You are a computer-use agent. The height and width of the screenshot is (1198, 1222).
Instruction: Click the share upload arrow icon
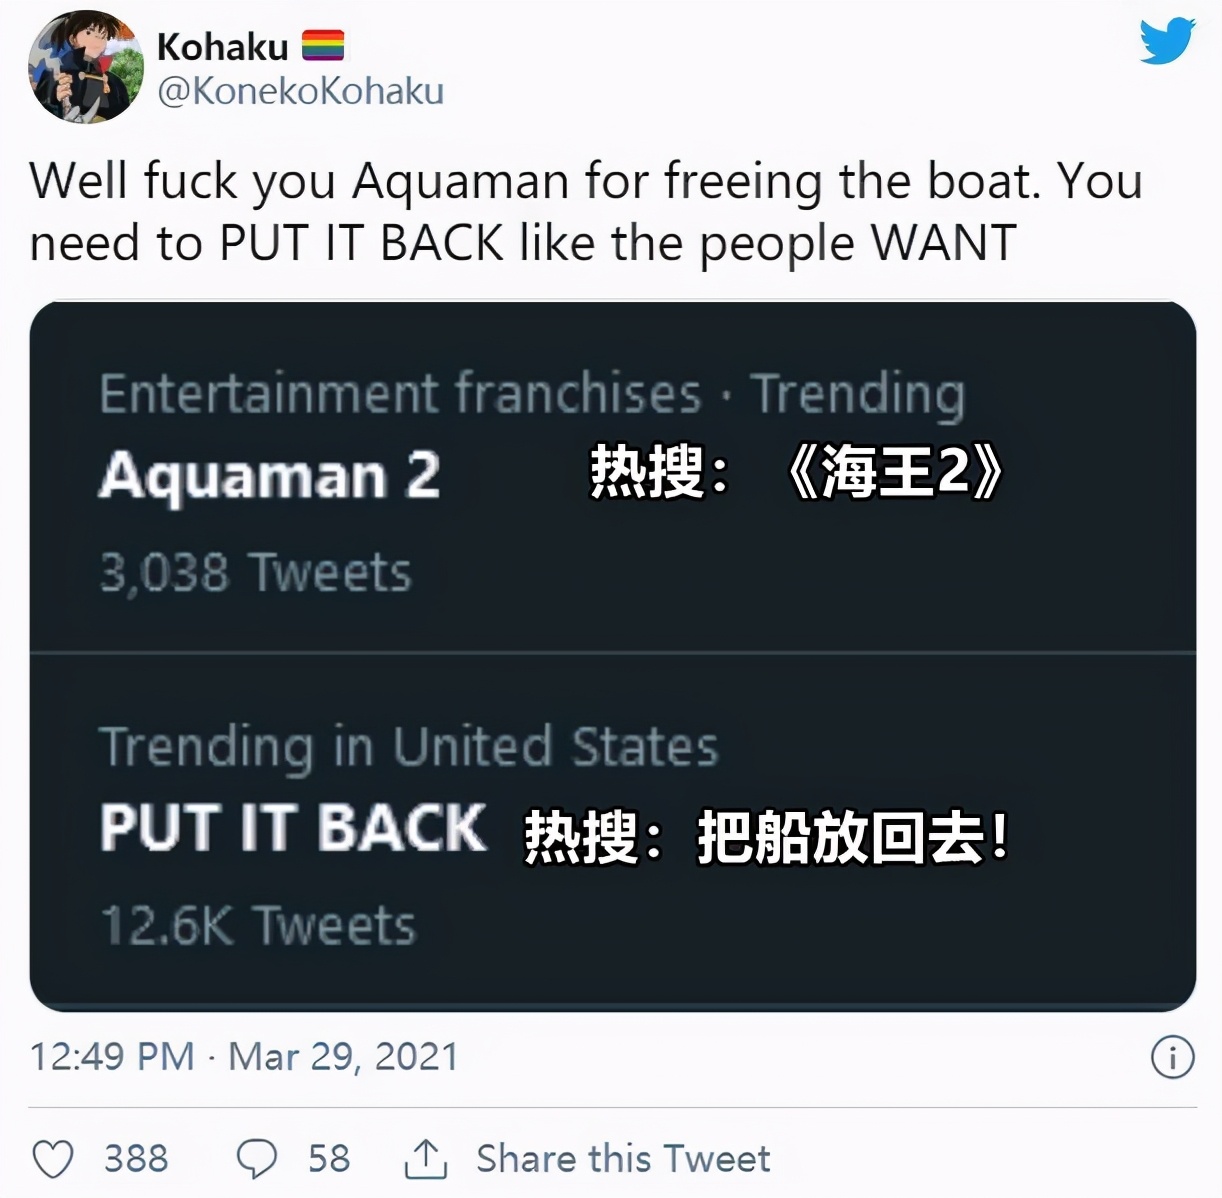(x=425, y=1158)
